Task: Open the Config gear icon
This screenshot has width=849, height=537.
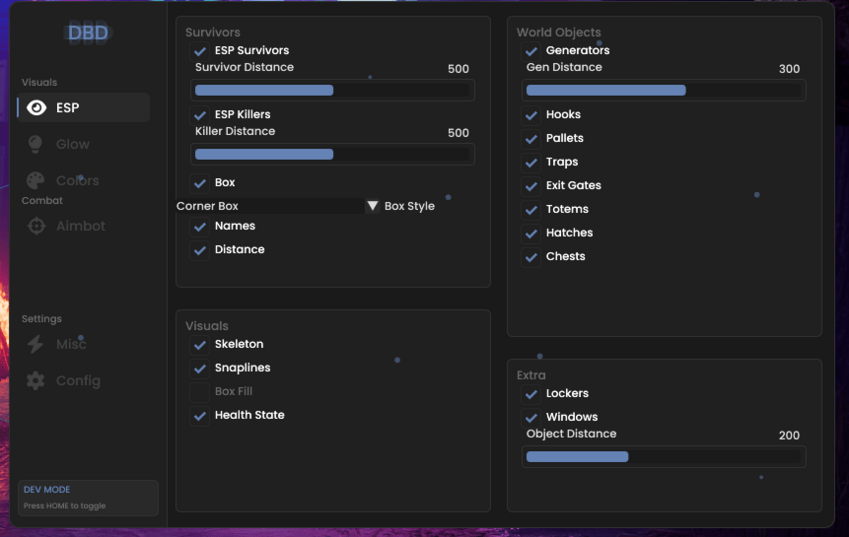Action: tap(36, 381)
